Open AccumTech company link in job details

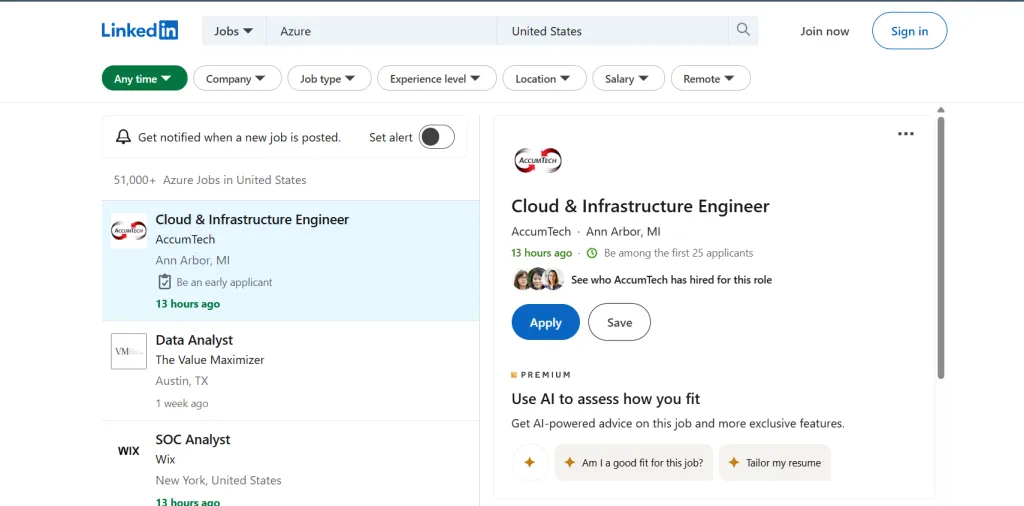click(541, 231)
